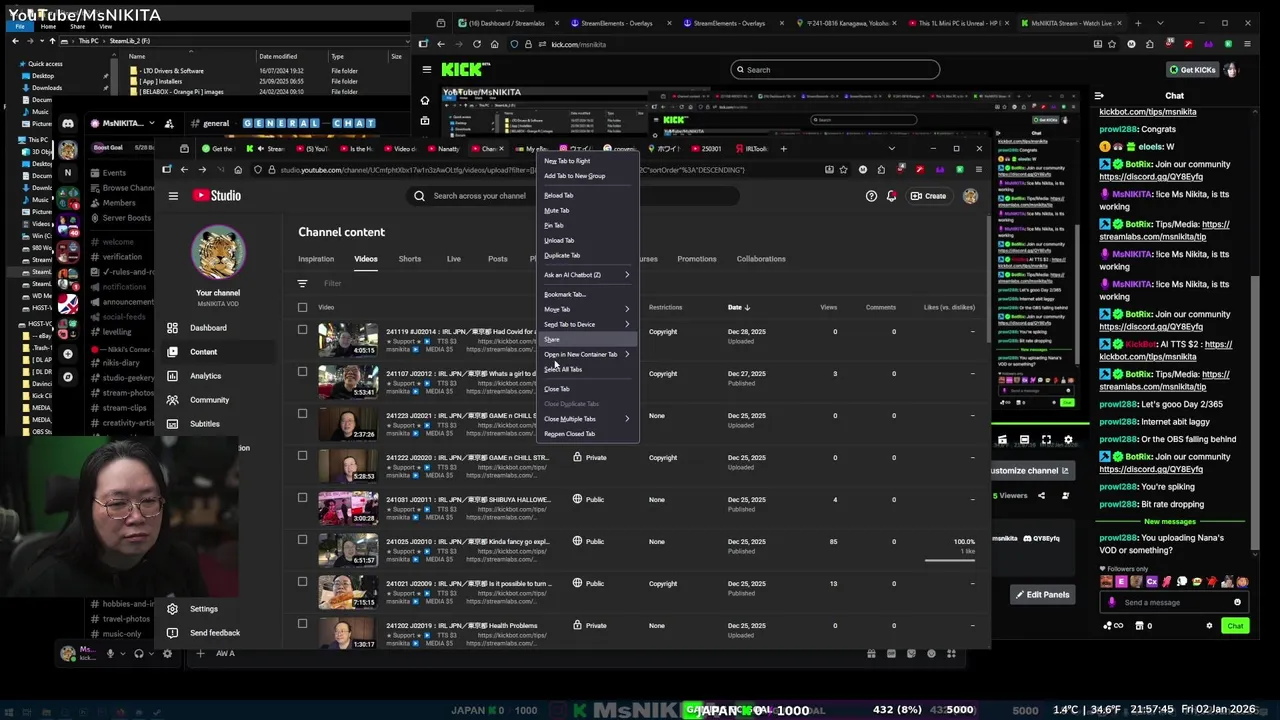
Task: Click the YouTube Studio logo
Action: click(217, 196)
